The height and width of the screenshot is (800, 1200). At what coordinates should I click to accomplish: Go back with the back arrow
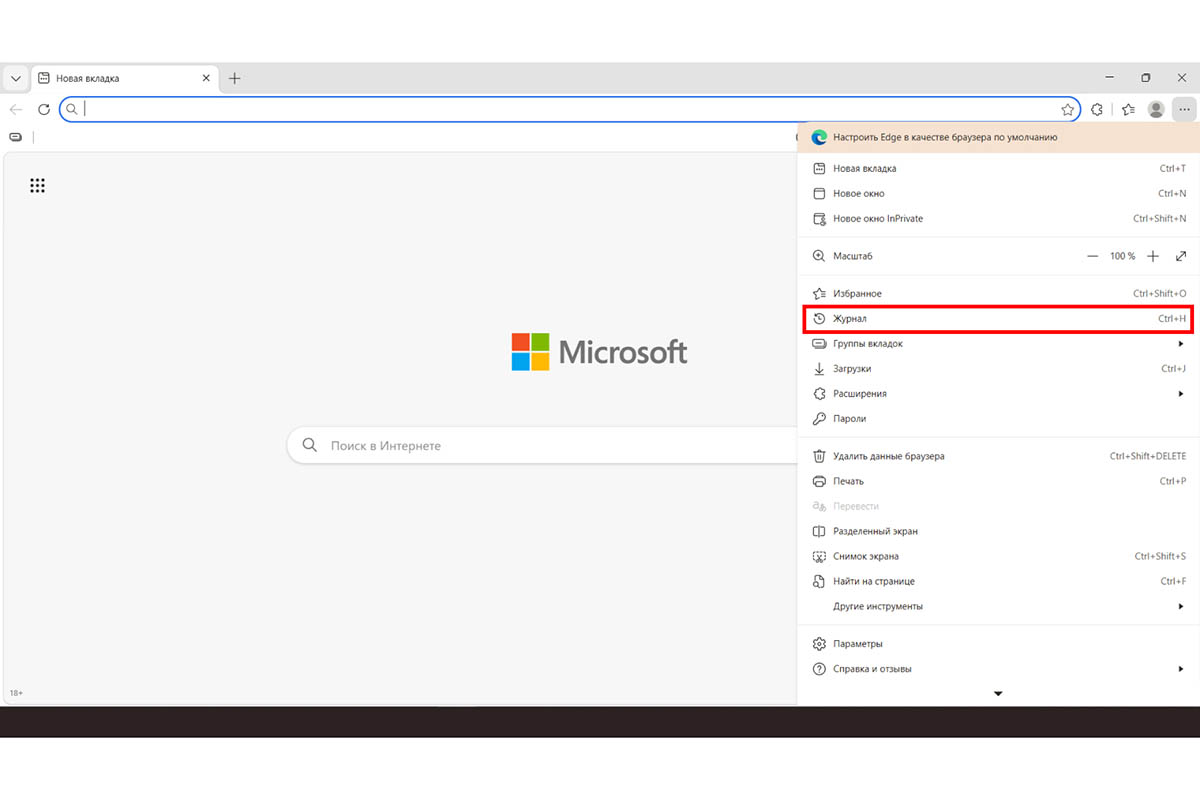(x=16, y=109)
